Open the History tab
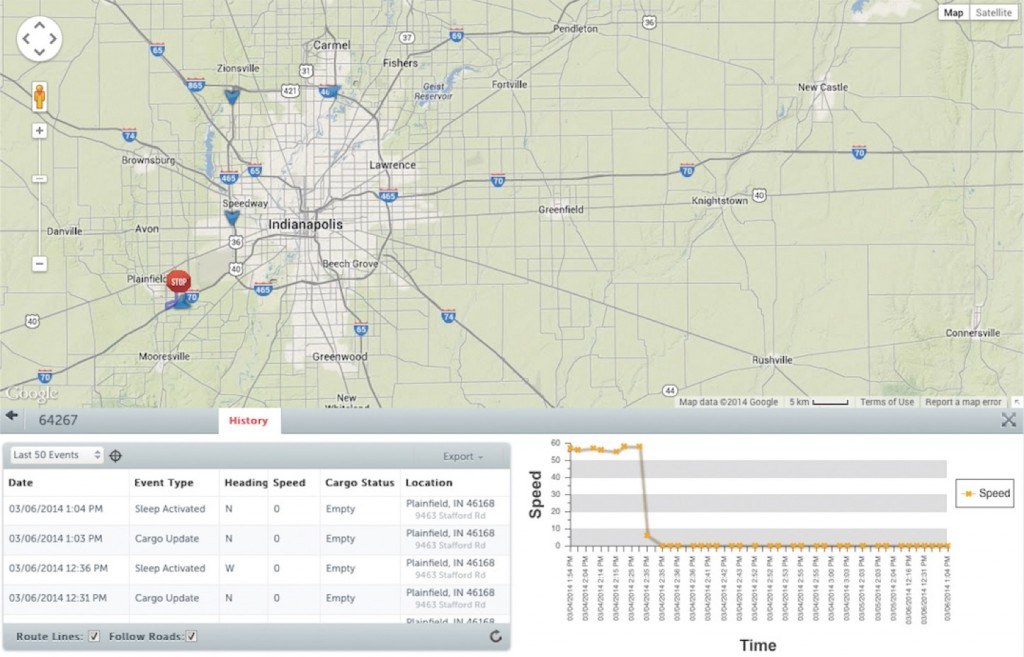The image size is (1024, 657). pyautogui.click(x=248, y=421)
